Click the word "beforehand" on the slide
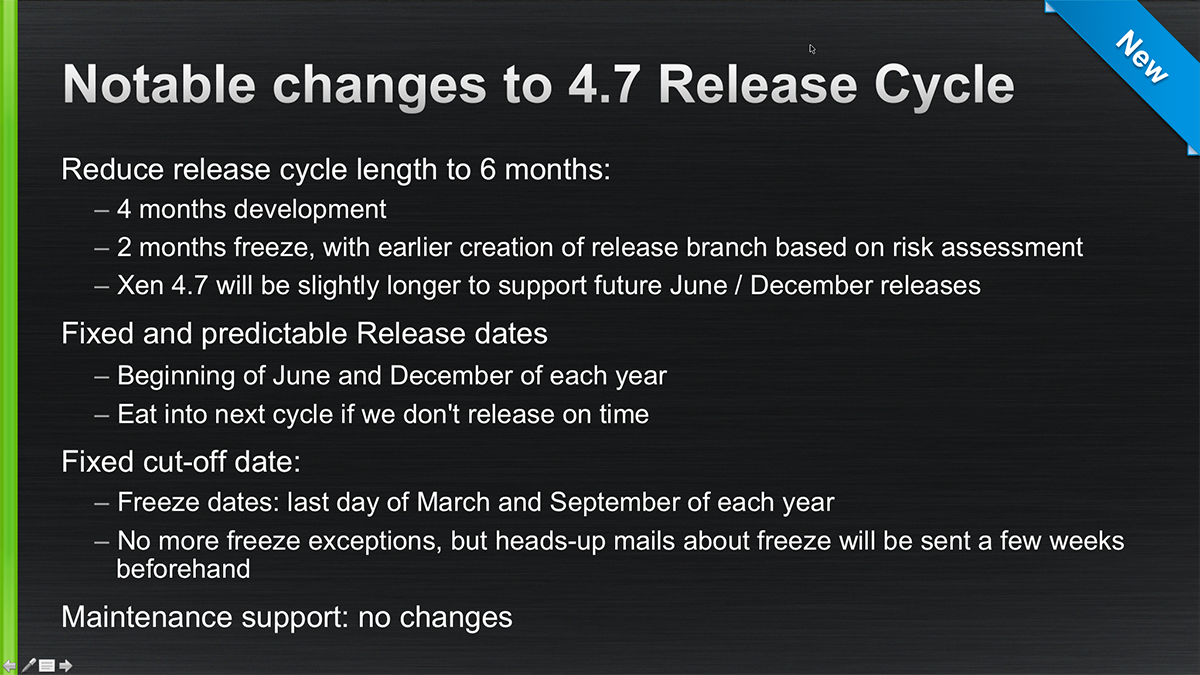The image size is (1200, 675). (x=183, y=569)
